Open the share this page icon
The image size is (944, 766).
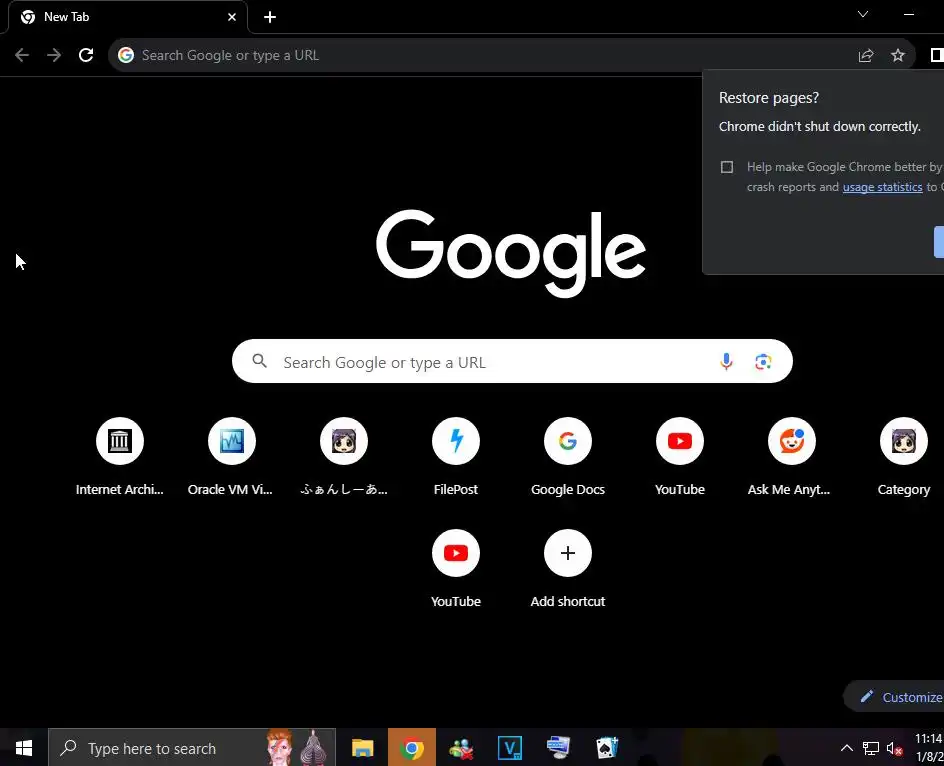coord(866,55)
